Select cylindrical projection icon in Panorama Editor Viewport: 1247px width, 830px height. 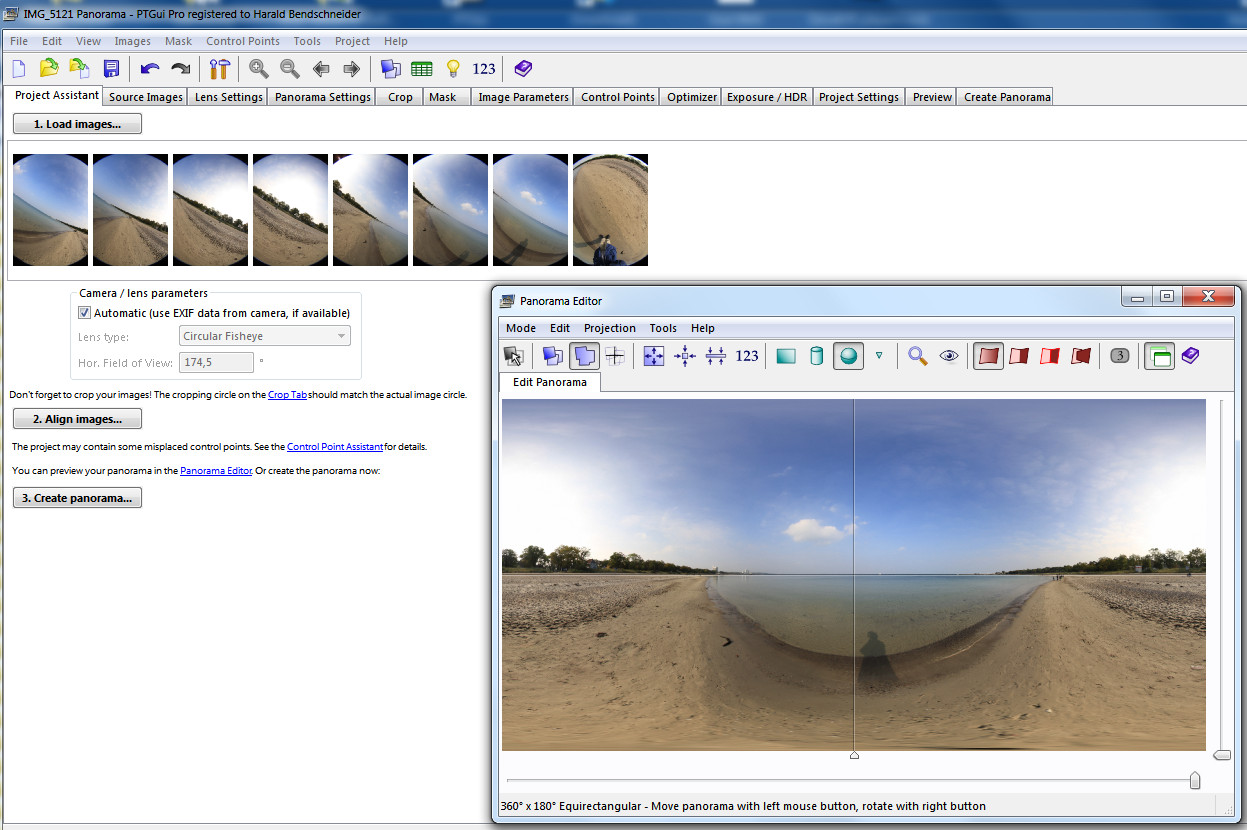coord(816,356)
